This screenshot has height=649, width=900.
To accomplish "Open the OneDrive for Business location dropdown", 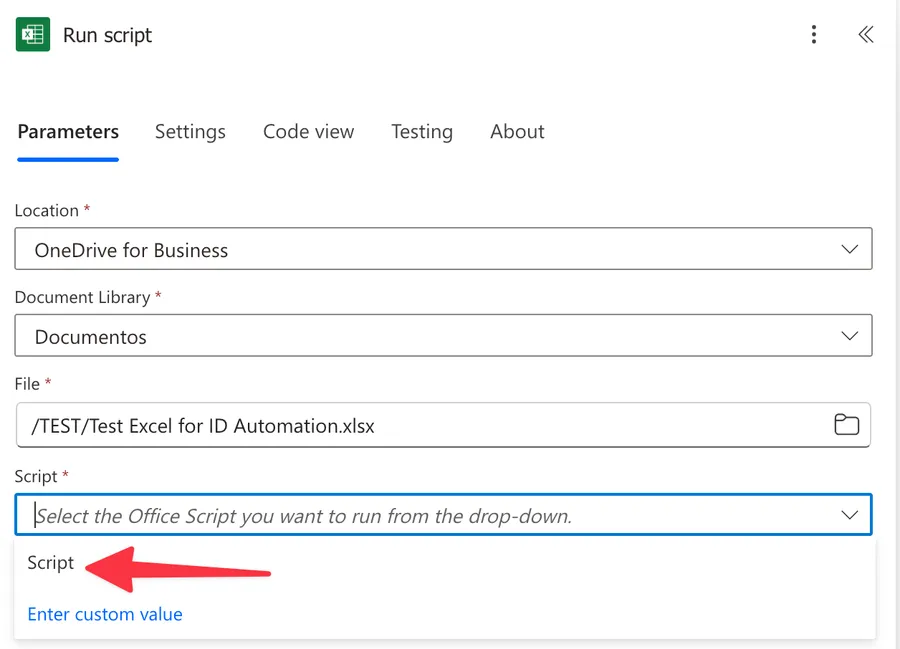I will [x=444, y=248].
